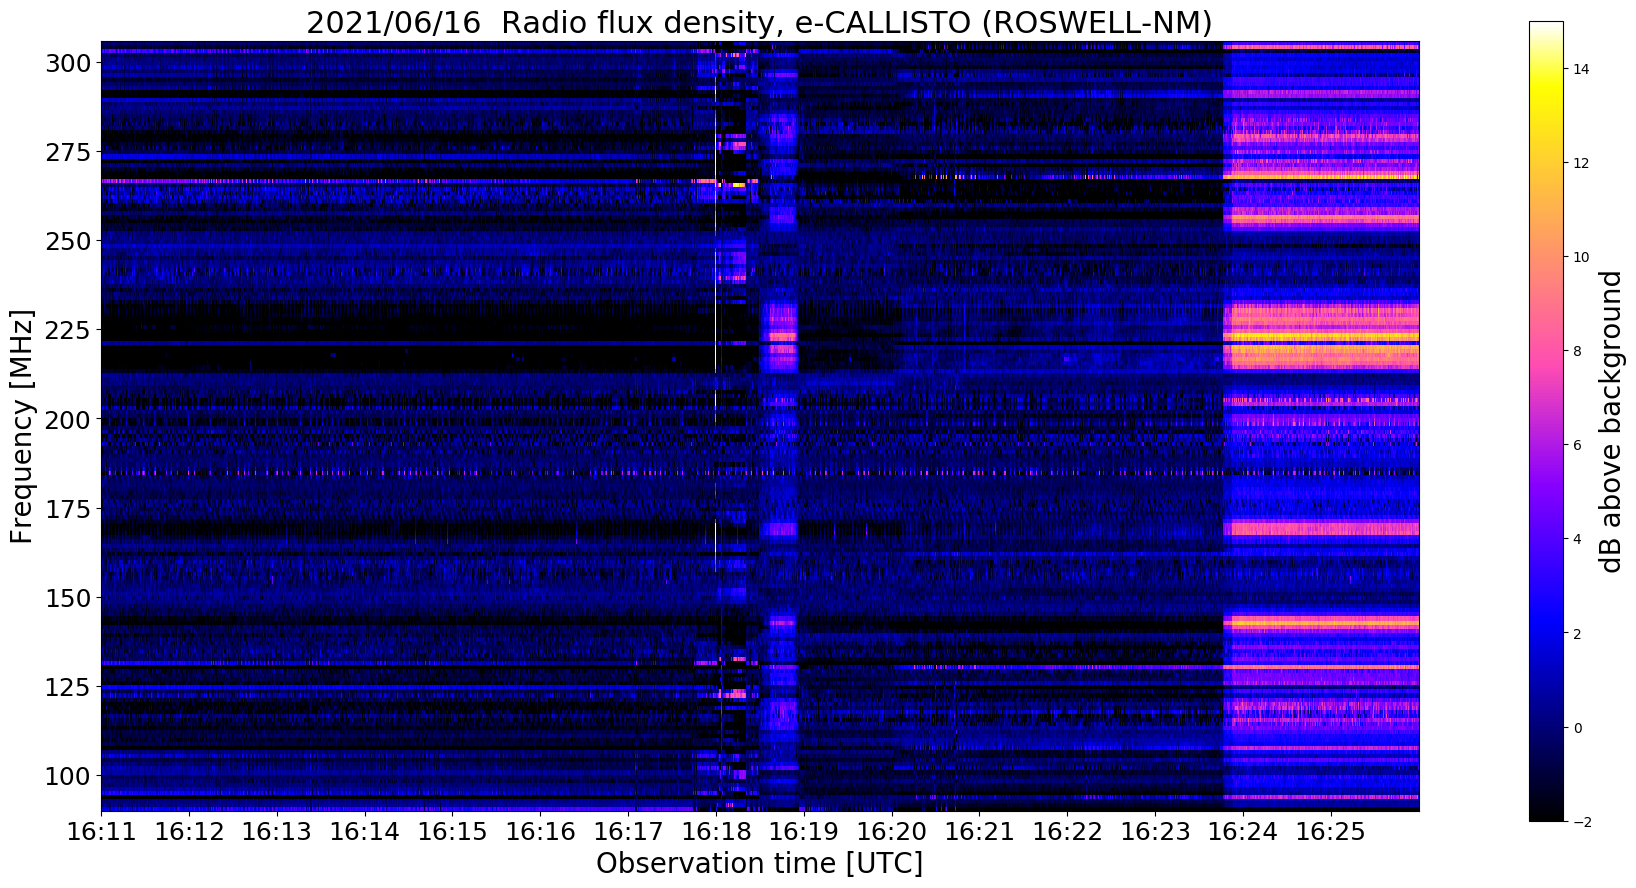Viewport: 1636px width, 888px height.
Task: Click the 'Frequency [MHz]' axis label
Action: tap(23, 427)
